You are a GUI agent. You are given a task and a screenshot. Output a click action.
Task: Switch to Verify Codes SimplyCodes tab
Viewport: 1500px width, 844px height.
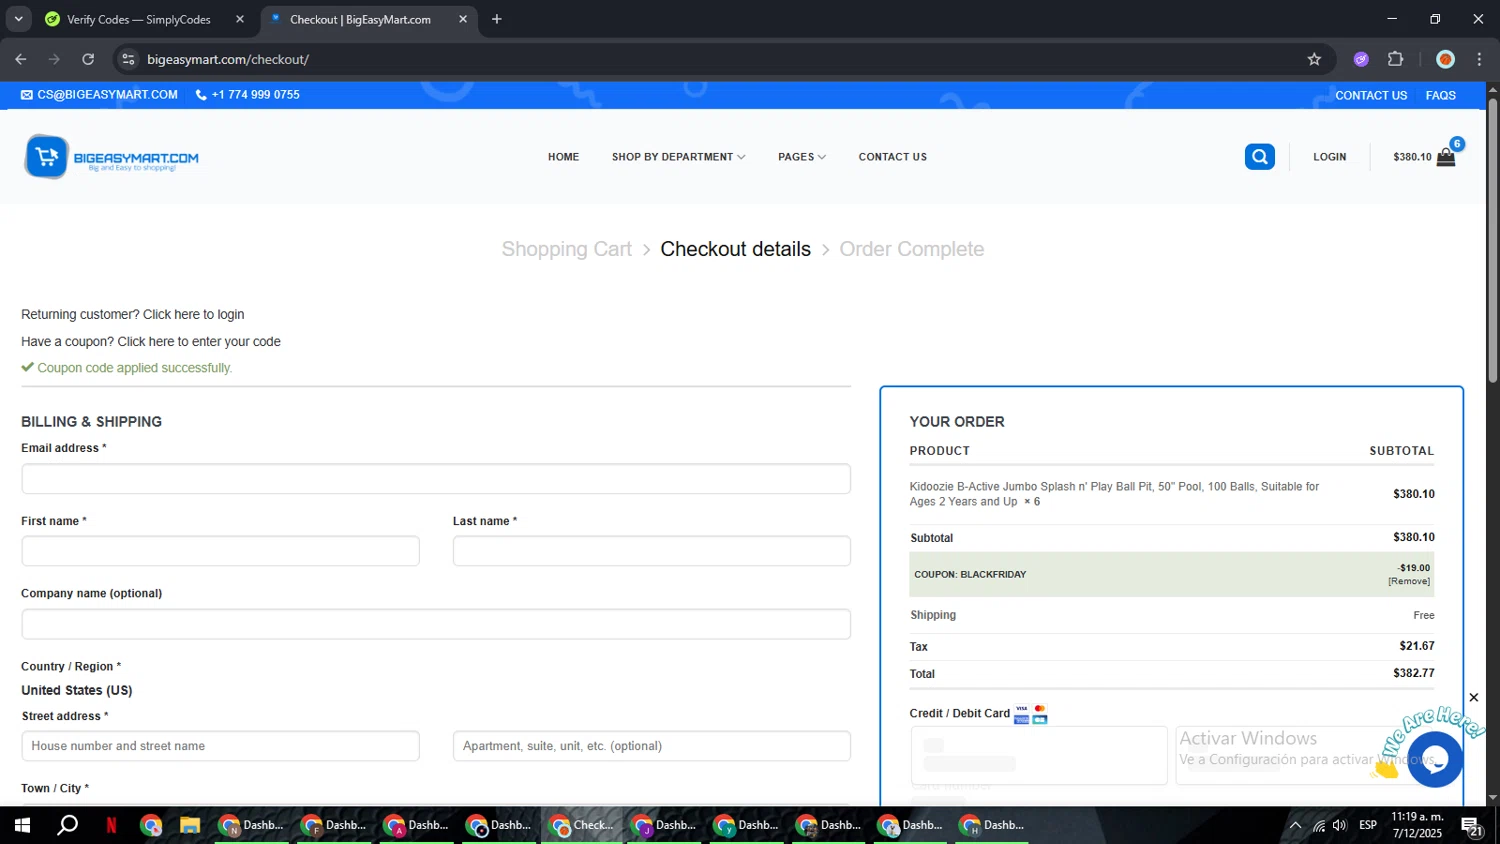coord(139,19)
